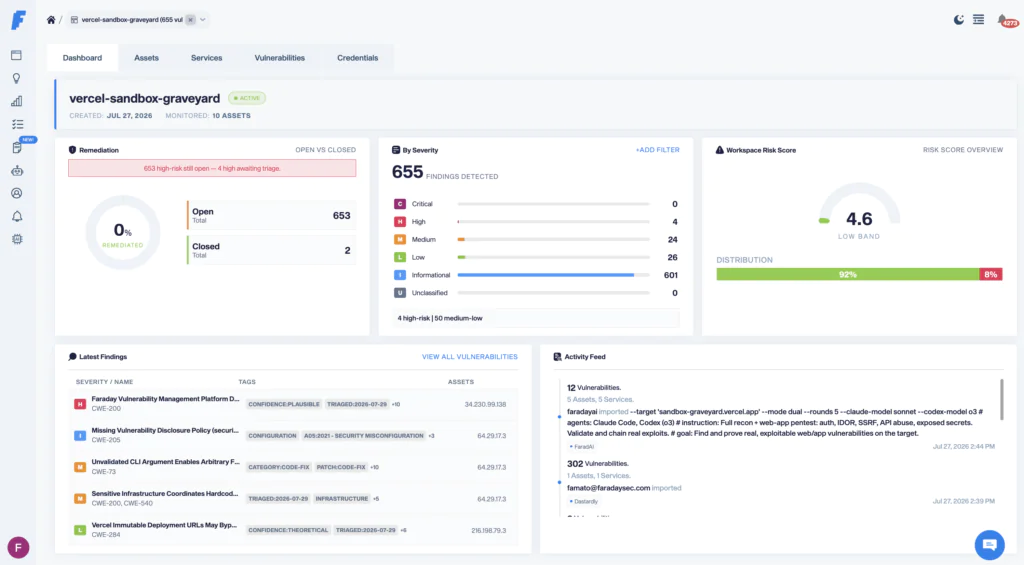This screenshot has height=565, width=1024.
Task: Click the Latest Findings speech icon
Action: click(72, 357)
